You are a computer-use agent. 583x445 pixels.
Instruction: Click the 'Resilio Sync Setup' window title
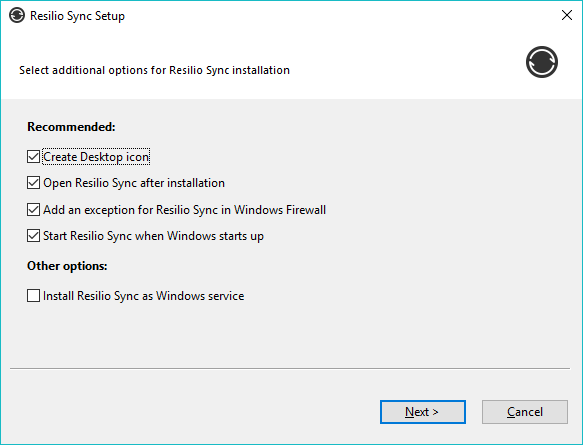pos(77,16)
